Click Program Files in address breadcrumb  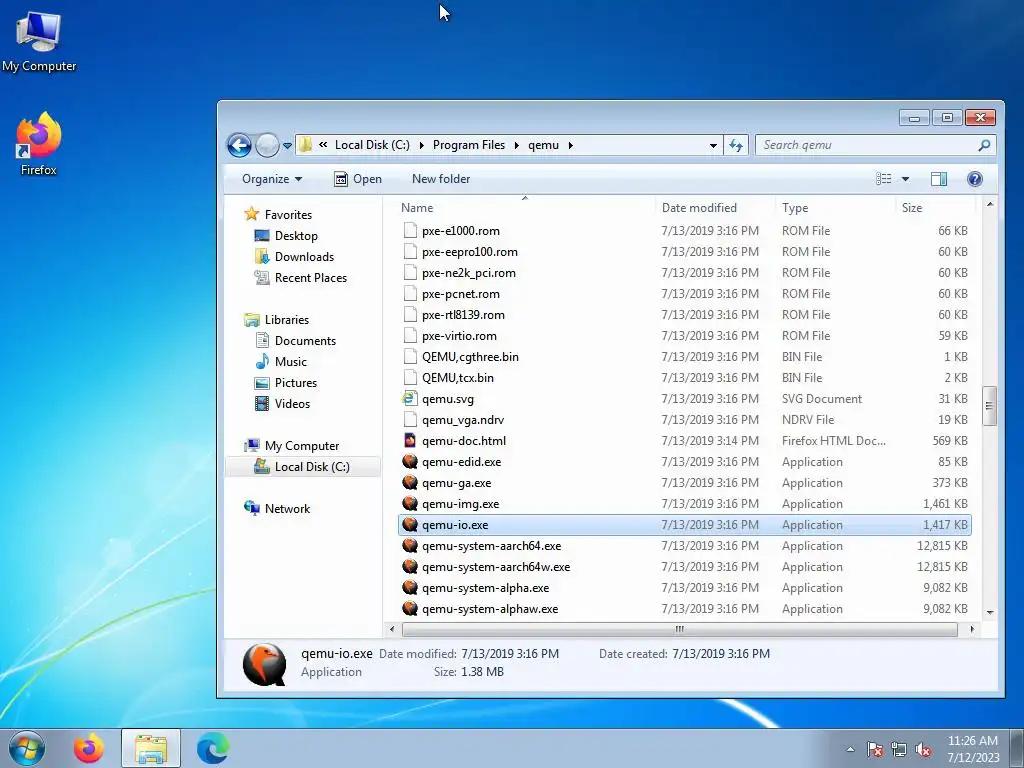tap(469, 145)
